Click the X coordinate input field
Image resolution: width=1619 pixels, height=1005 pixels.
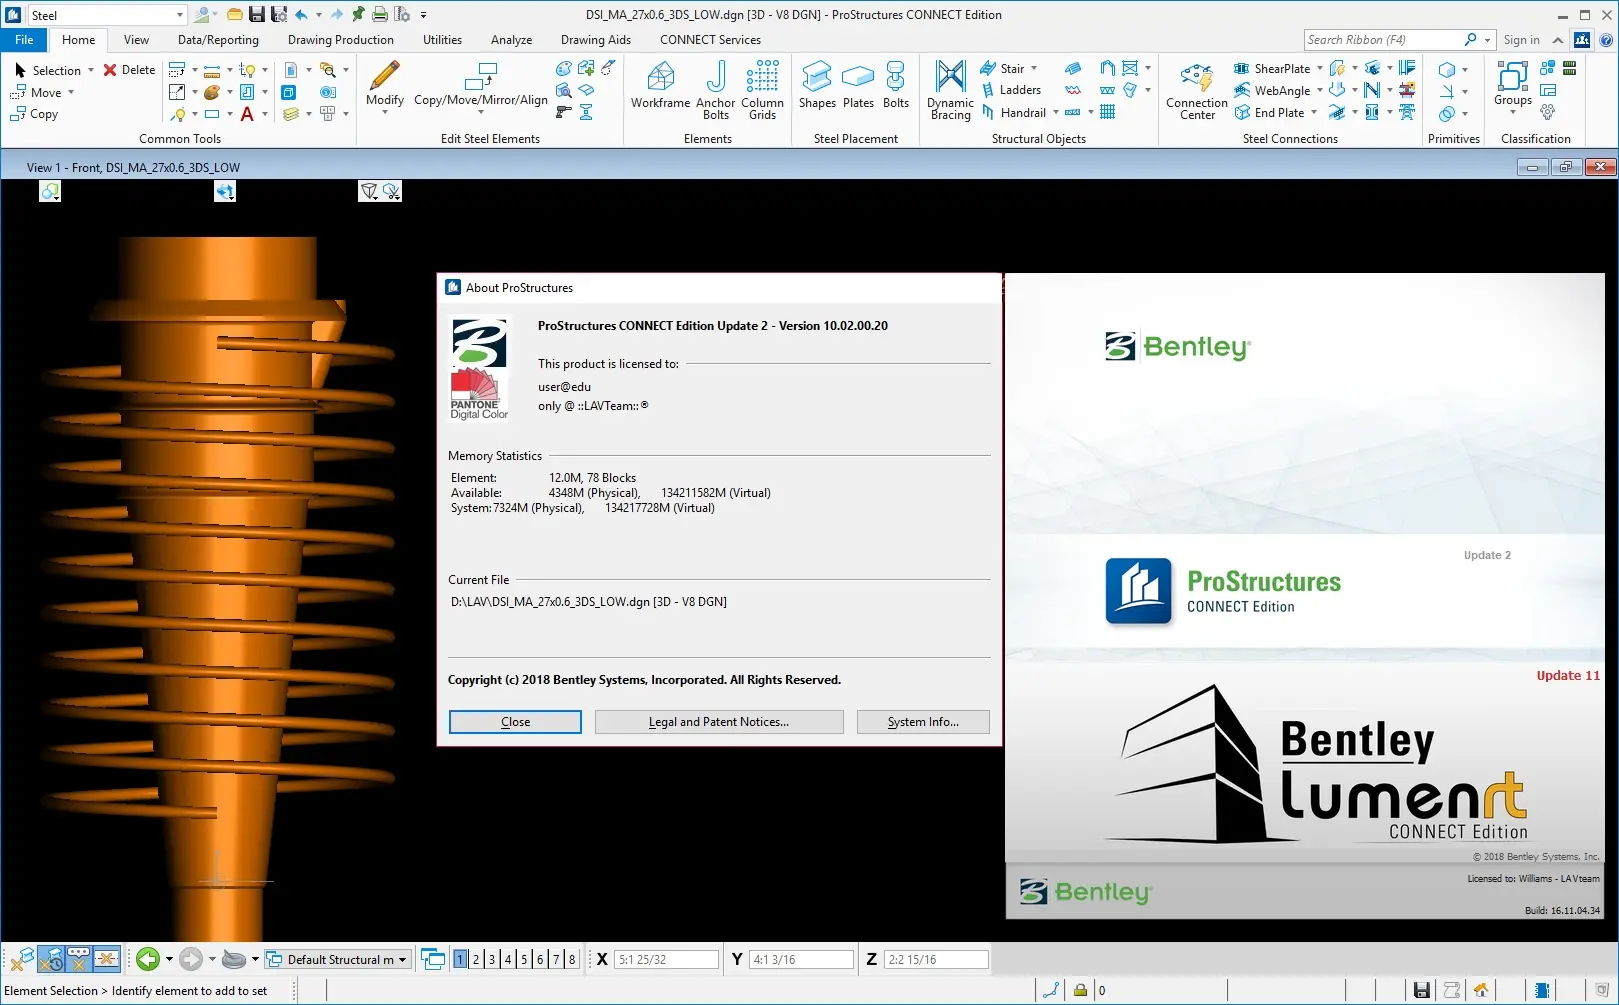tap(666, 959)
